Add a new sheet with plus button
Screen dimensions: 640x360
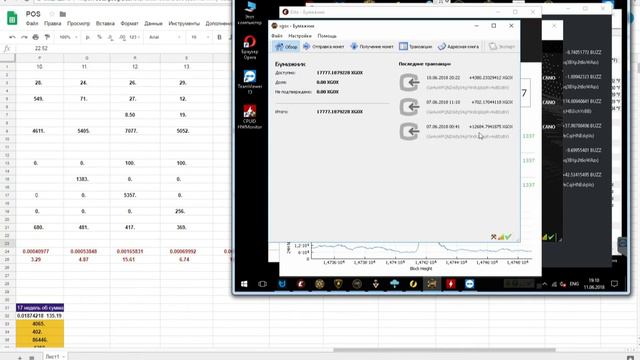coord(20,358)
